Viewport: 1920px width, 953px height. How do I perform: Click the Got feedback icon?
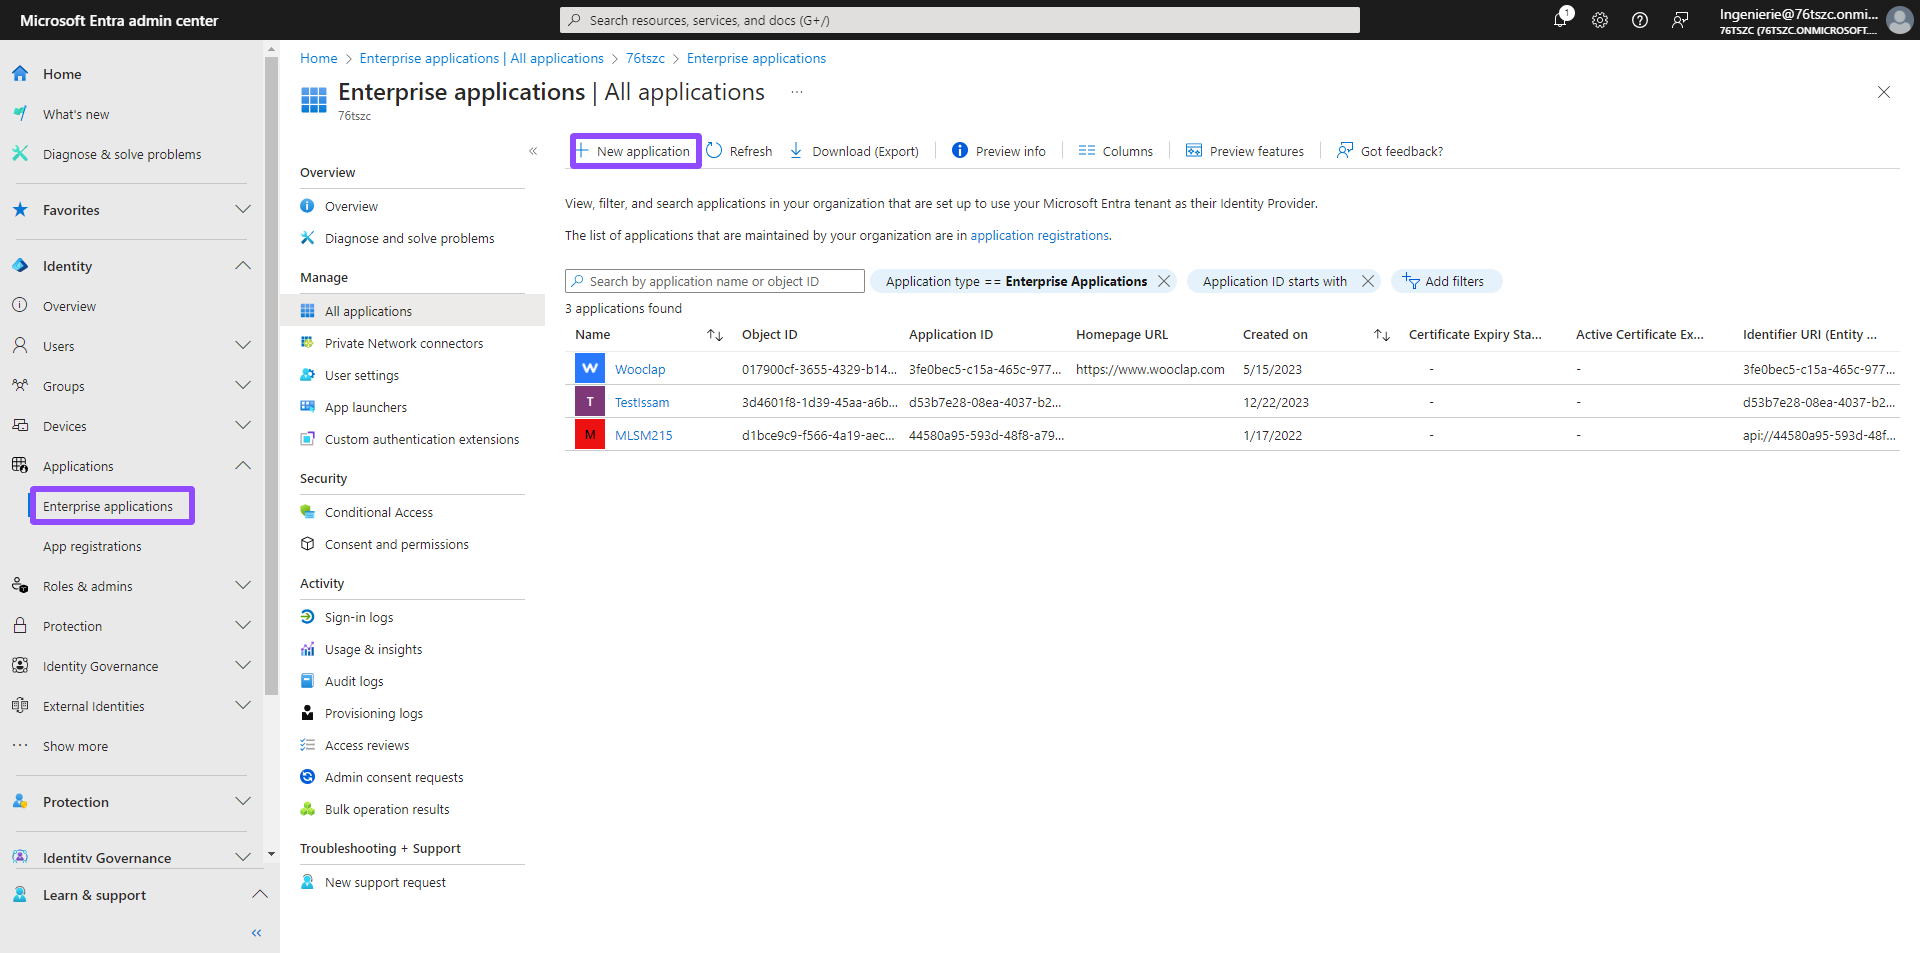[x=1345, y=151]
